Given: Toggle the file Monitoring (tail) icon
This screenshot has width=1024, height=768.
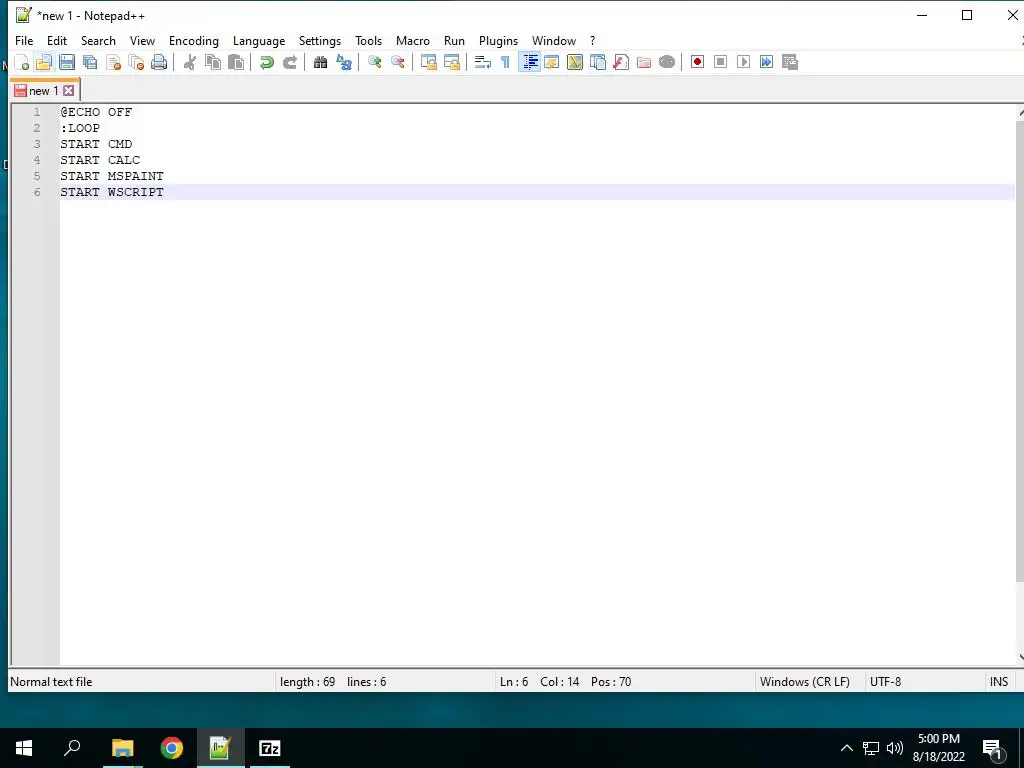Looking at the screenshot, I should point(667,62).
